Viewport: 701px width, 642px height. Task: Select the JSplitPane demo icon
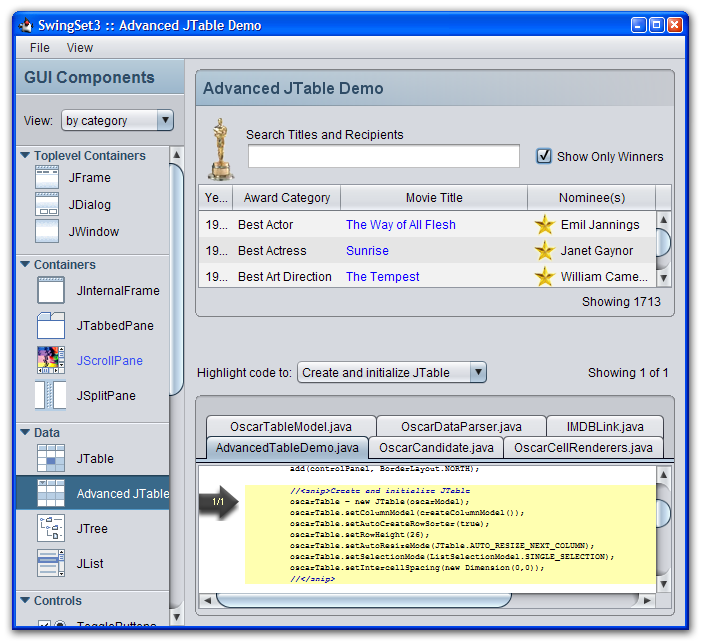pos(50,396)
